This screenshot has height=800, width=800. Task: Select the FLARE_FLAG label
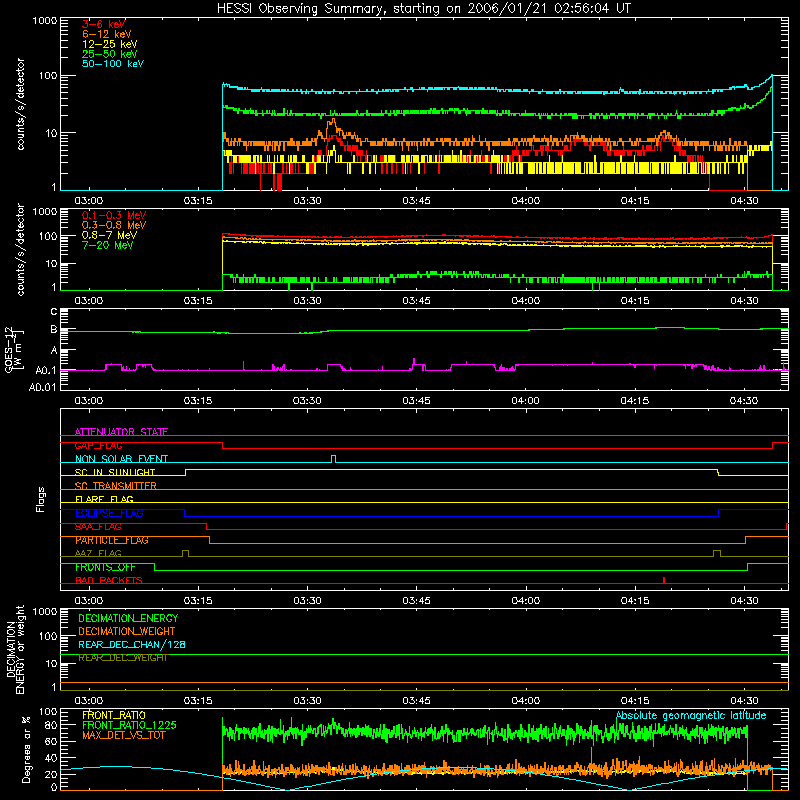coord(104,499)
